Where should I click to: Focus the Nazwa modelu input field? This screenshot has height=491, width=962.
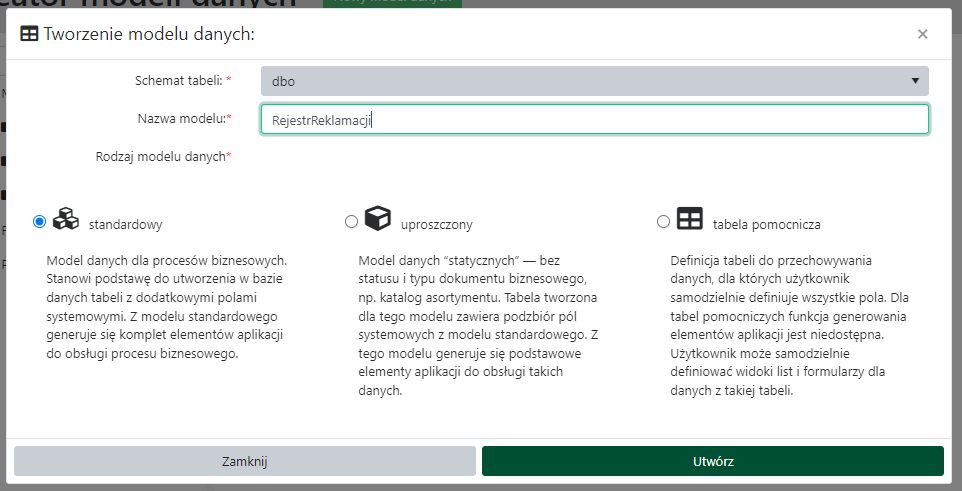pyautogui.click(x=594, y=119)
